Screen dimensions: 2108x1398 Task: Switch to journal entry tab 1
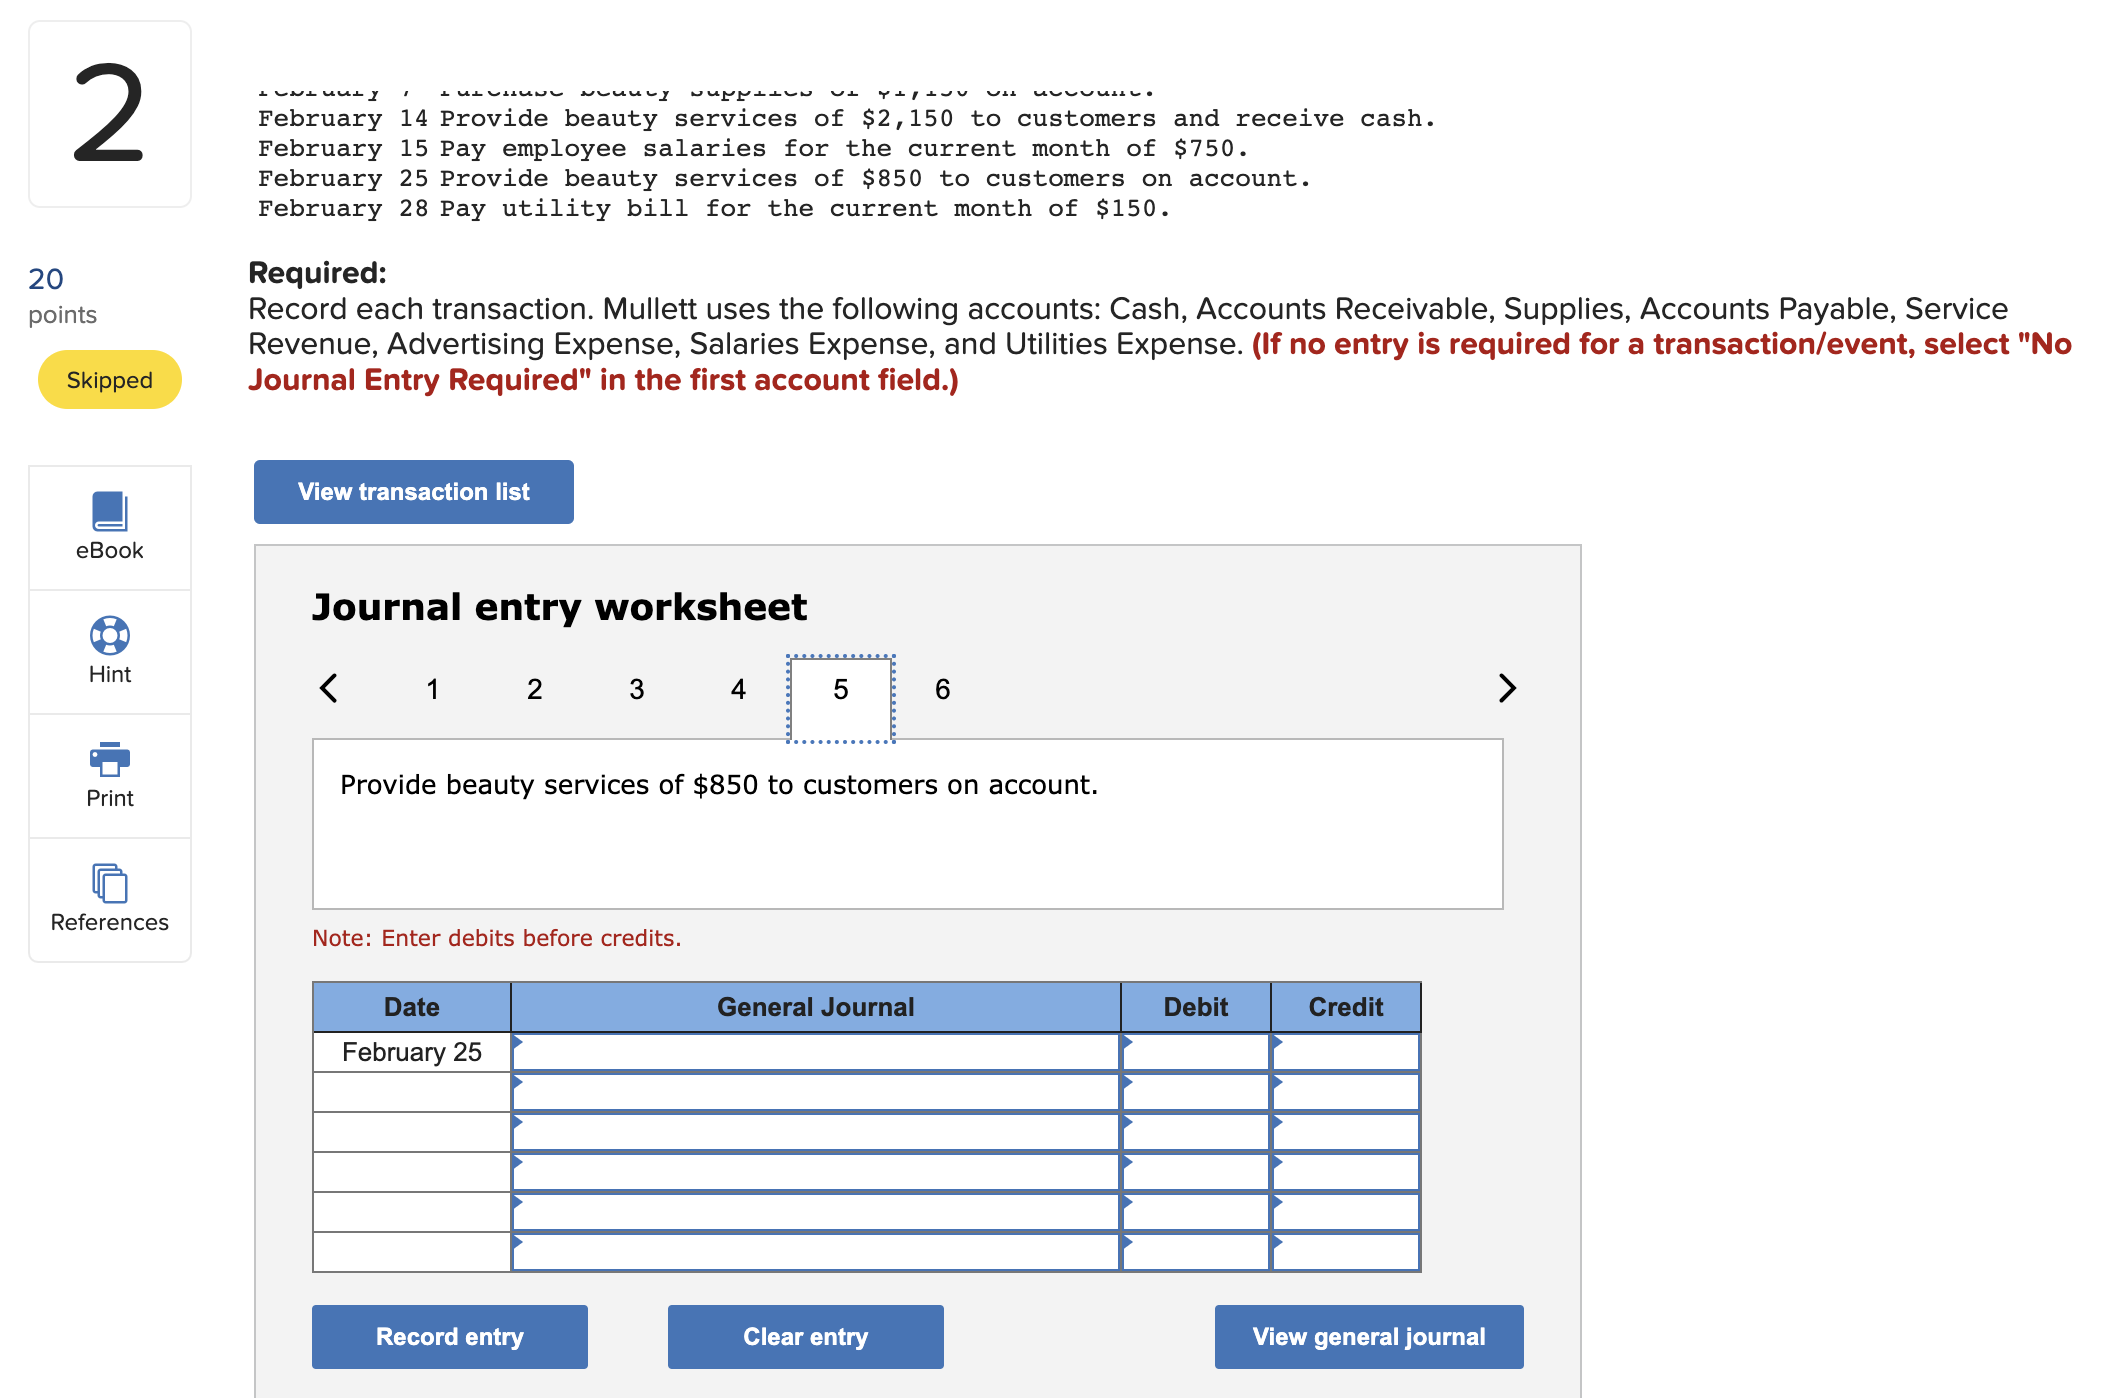(x=432, y=689)
